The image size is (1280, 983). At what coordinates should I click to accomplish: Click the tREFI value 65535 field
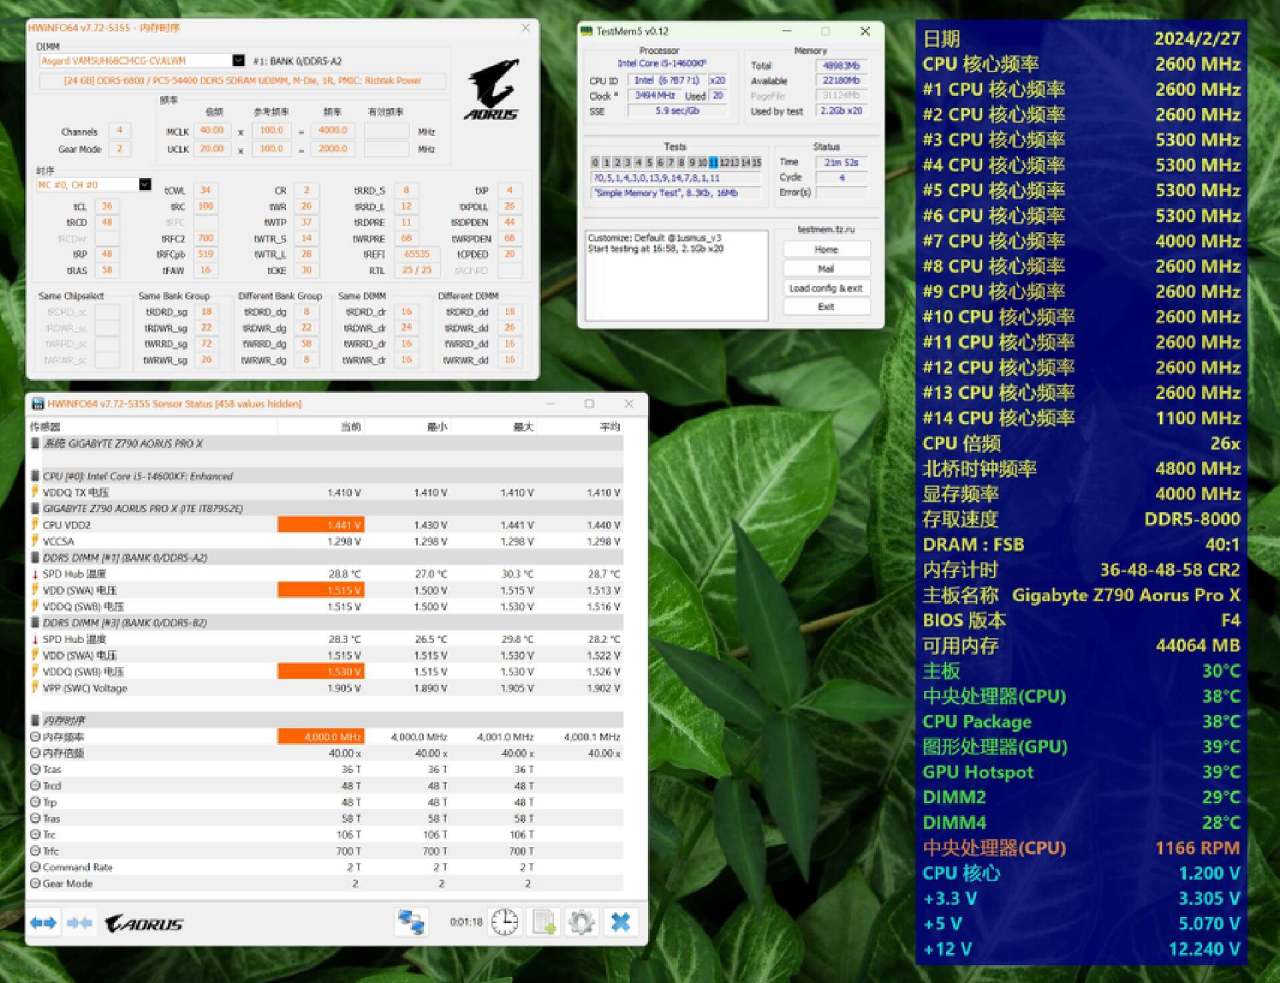click(x=417, y=254)
